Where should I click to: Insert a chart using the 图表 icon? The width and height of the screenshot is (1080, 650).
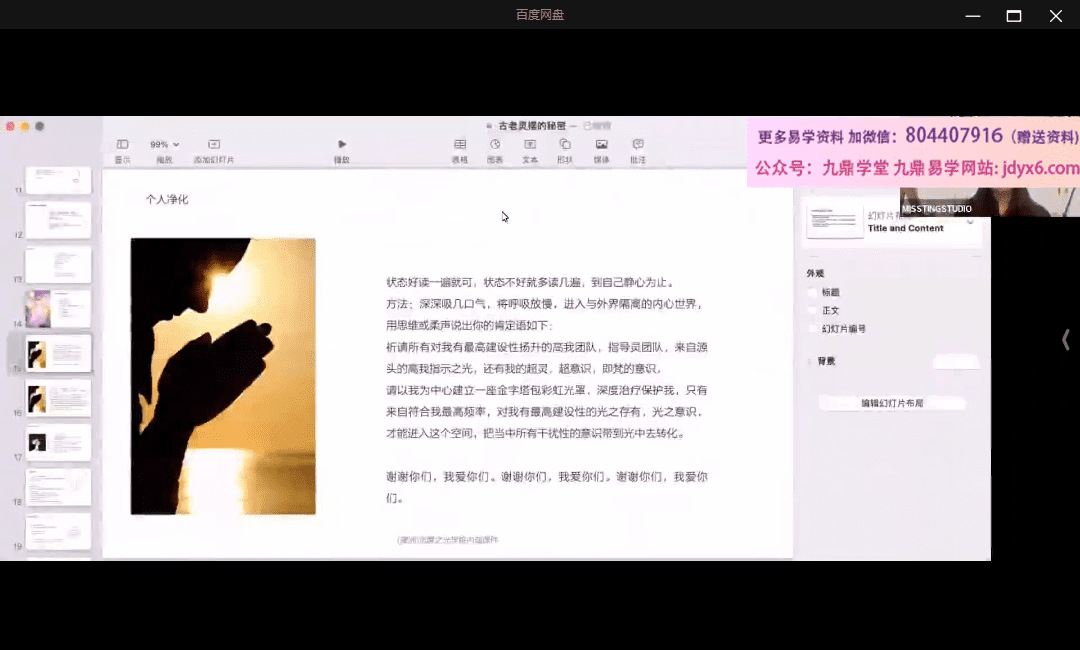point(495,145)
